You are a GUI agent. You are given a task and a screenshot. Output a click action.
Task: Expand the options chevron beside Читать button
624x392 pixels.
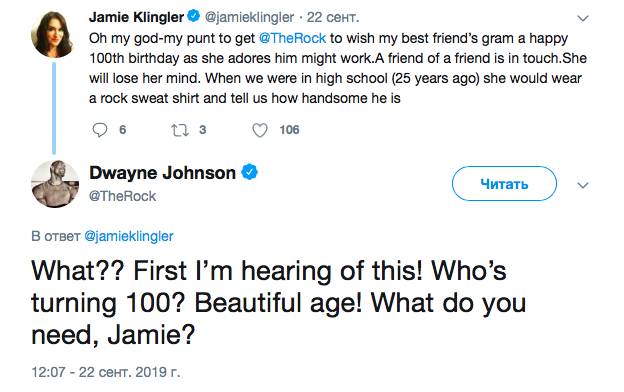tap(583, 185)
